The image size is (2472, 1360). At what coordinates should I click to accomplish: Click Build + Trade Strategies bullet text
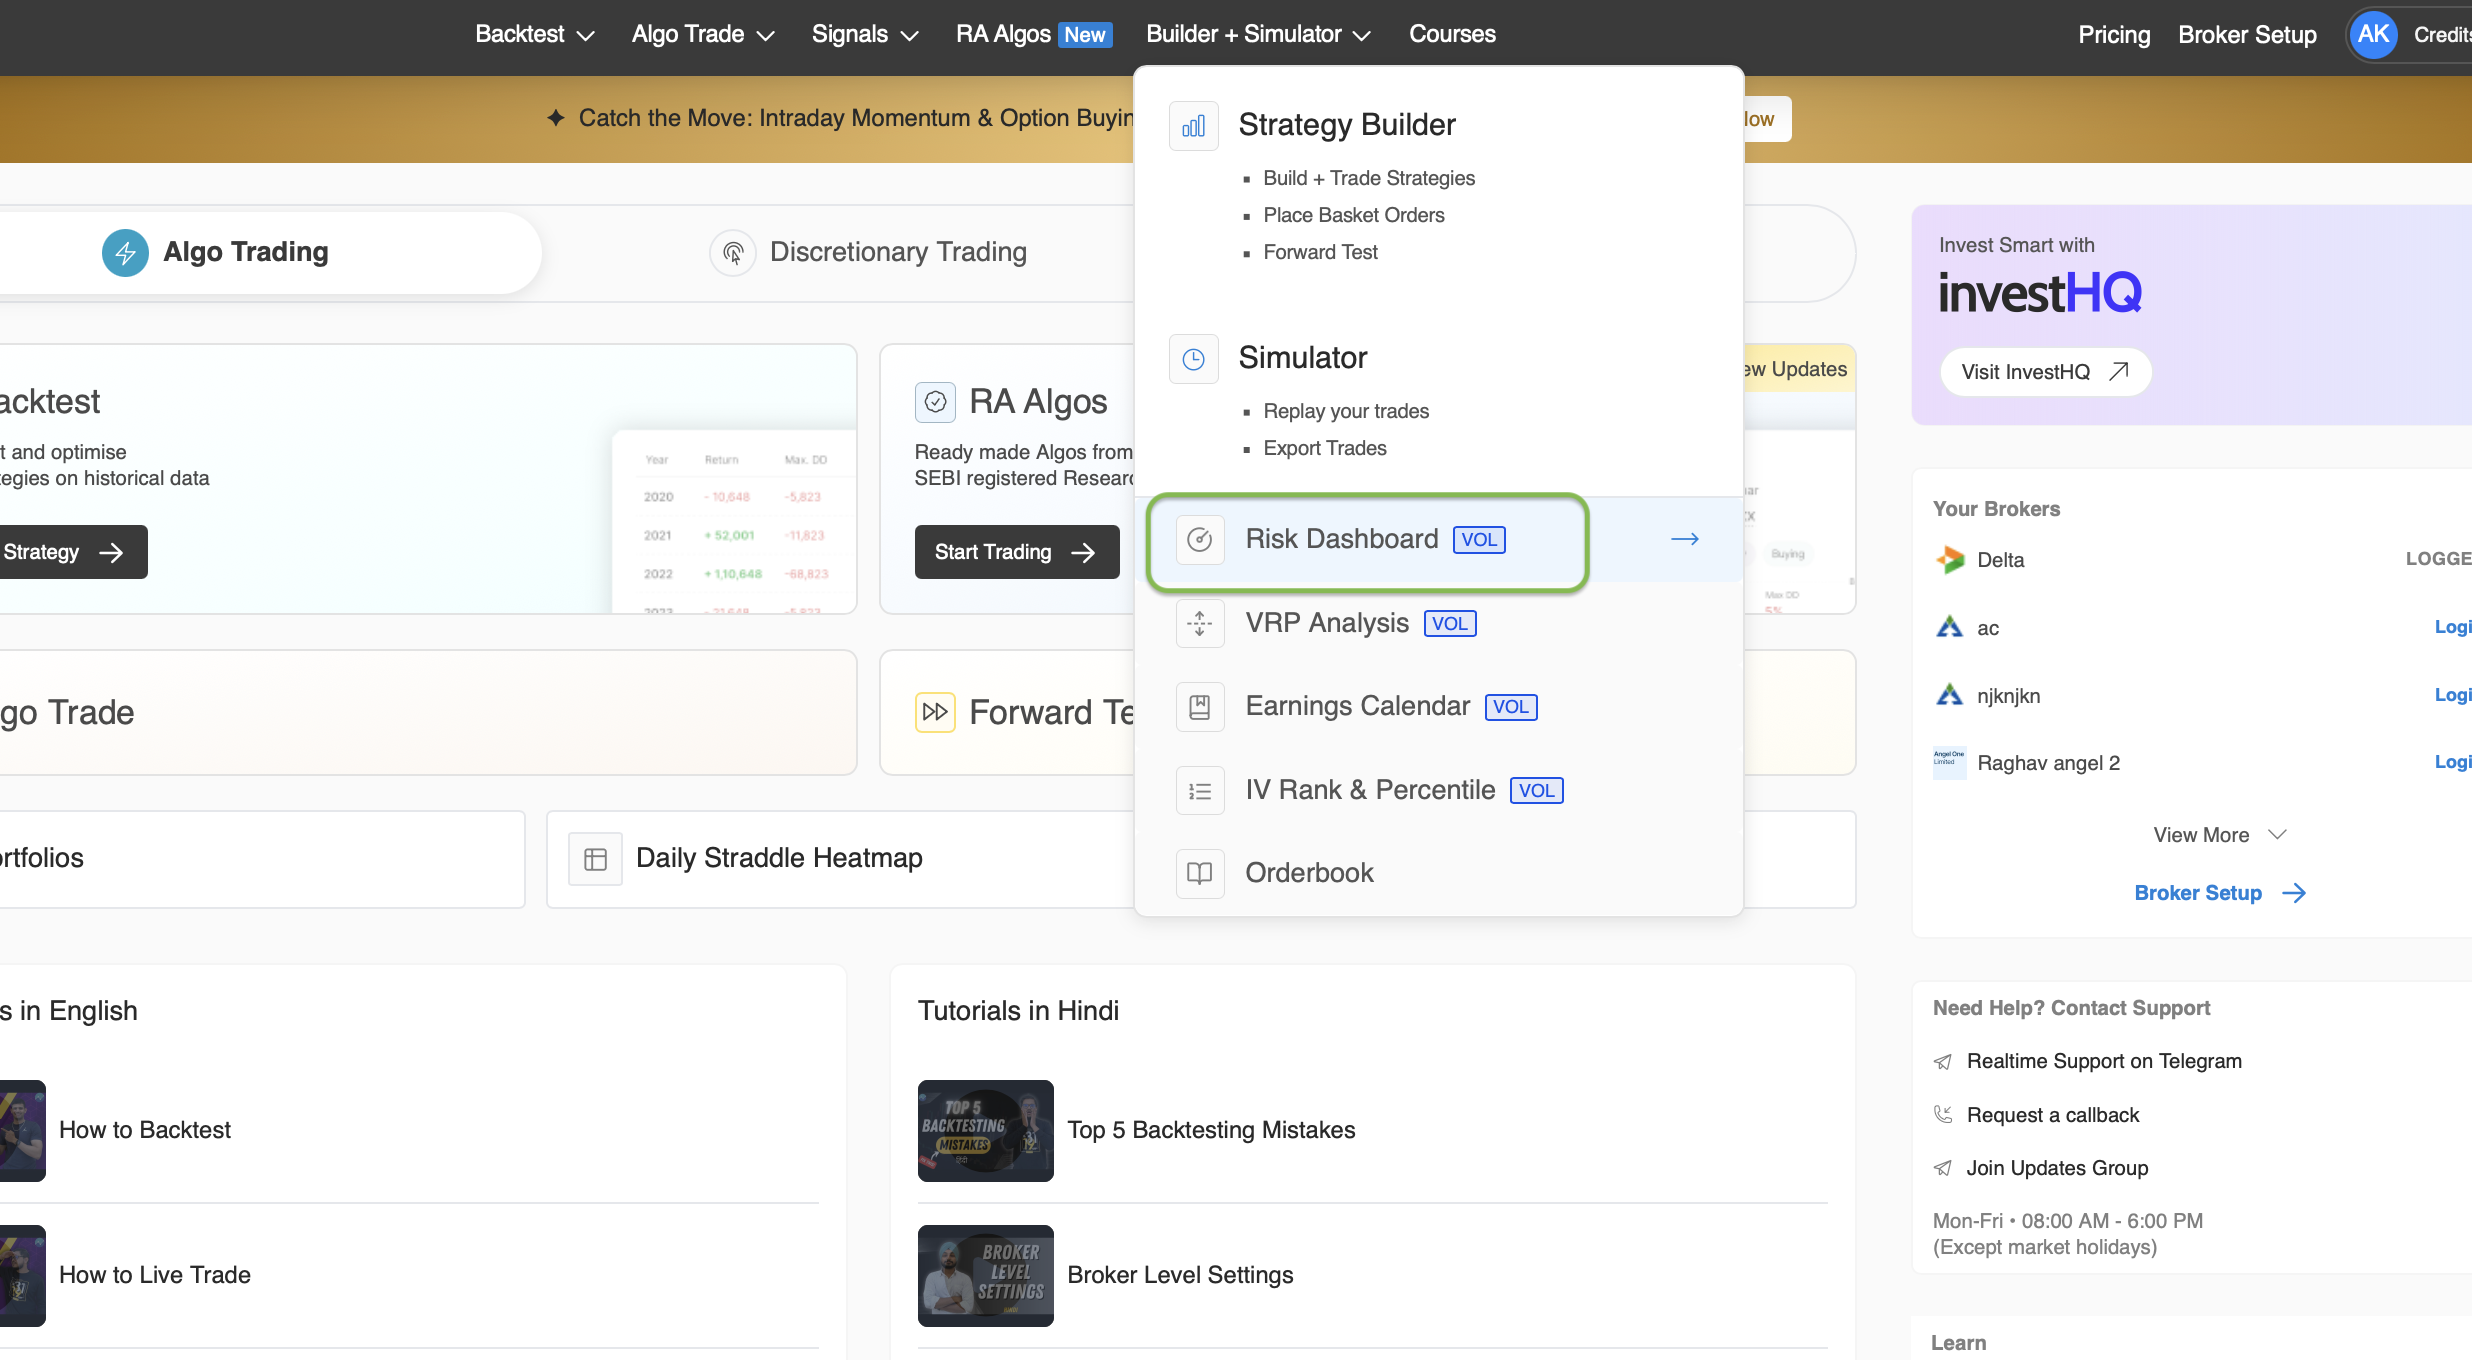[x=1369, y=178]
